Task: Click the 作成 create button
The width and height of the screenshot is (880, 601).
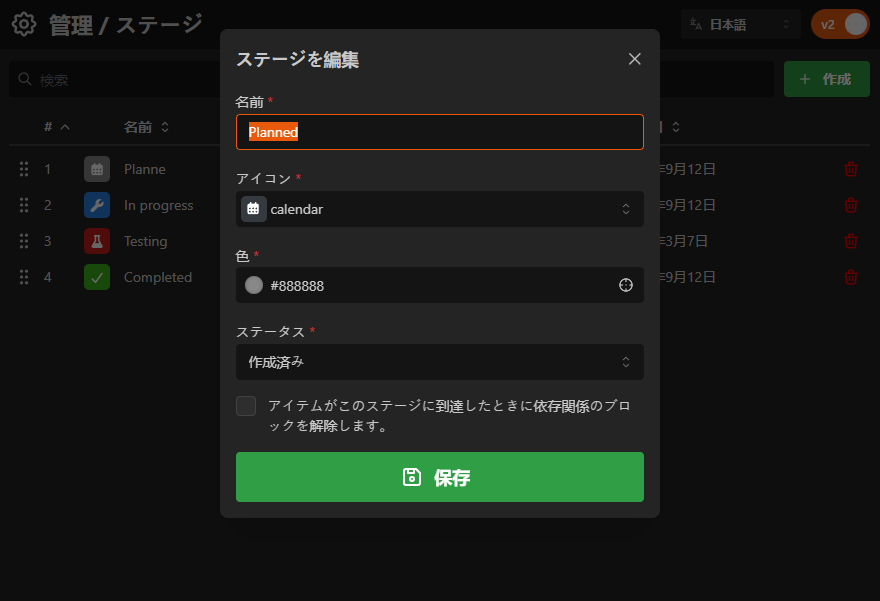Action: (x=826, y=79)
